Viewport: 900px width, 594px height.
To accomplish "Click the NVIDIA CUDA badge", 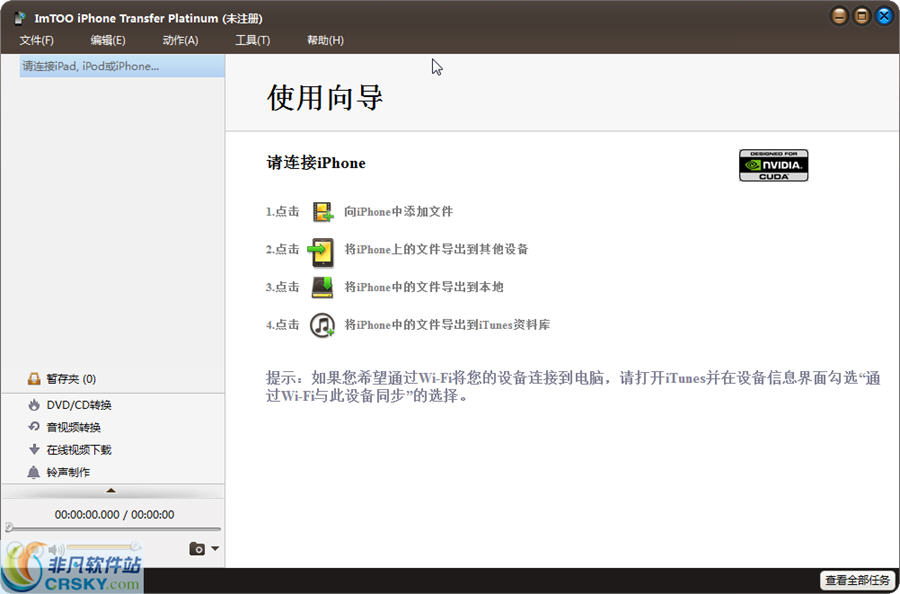I will (773, 165).
